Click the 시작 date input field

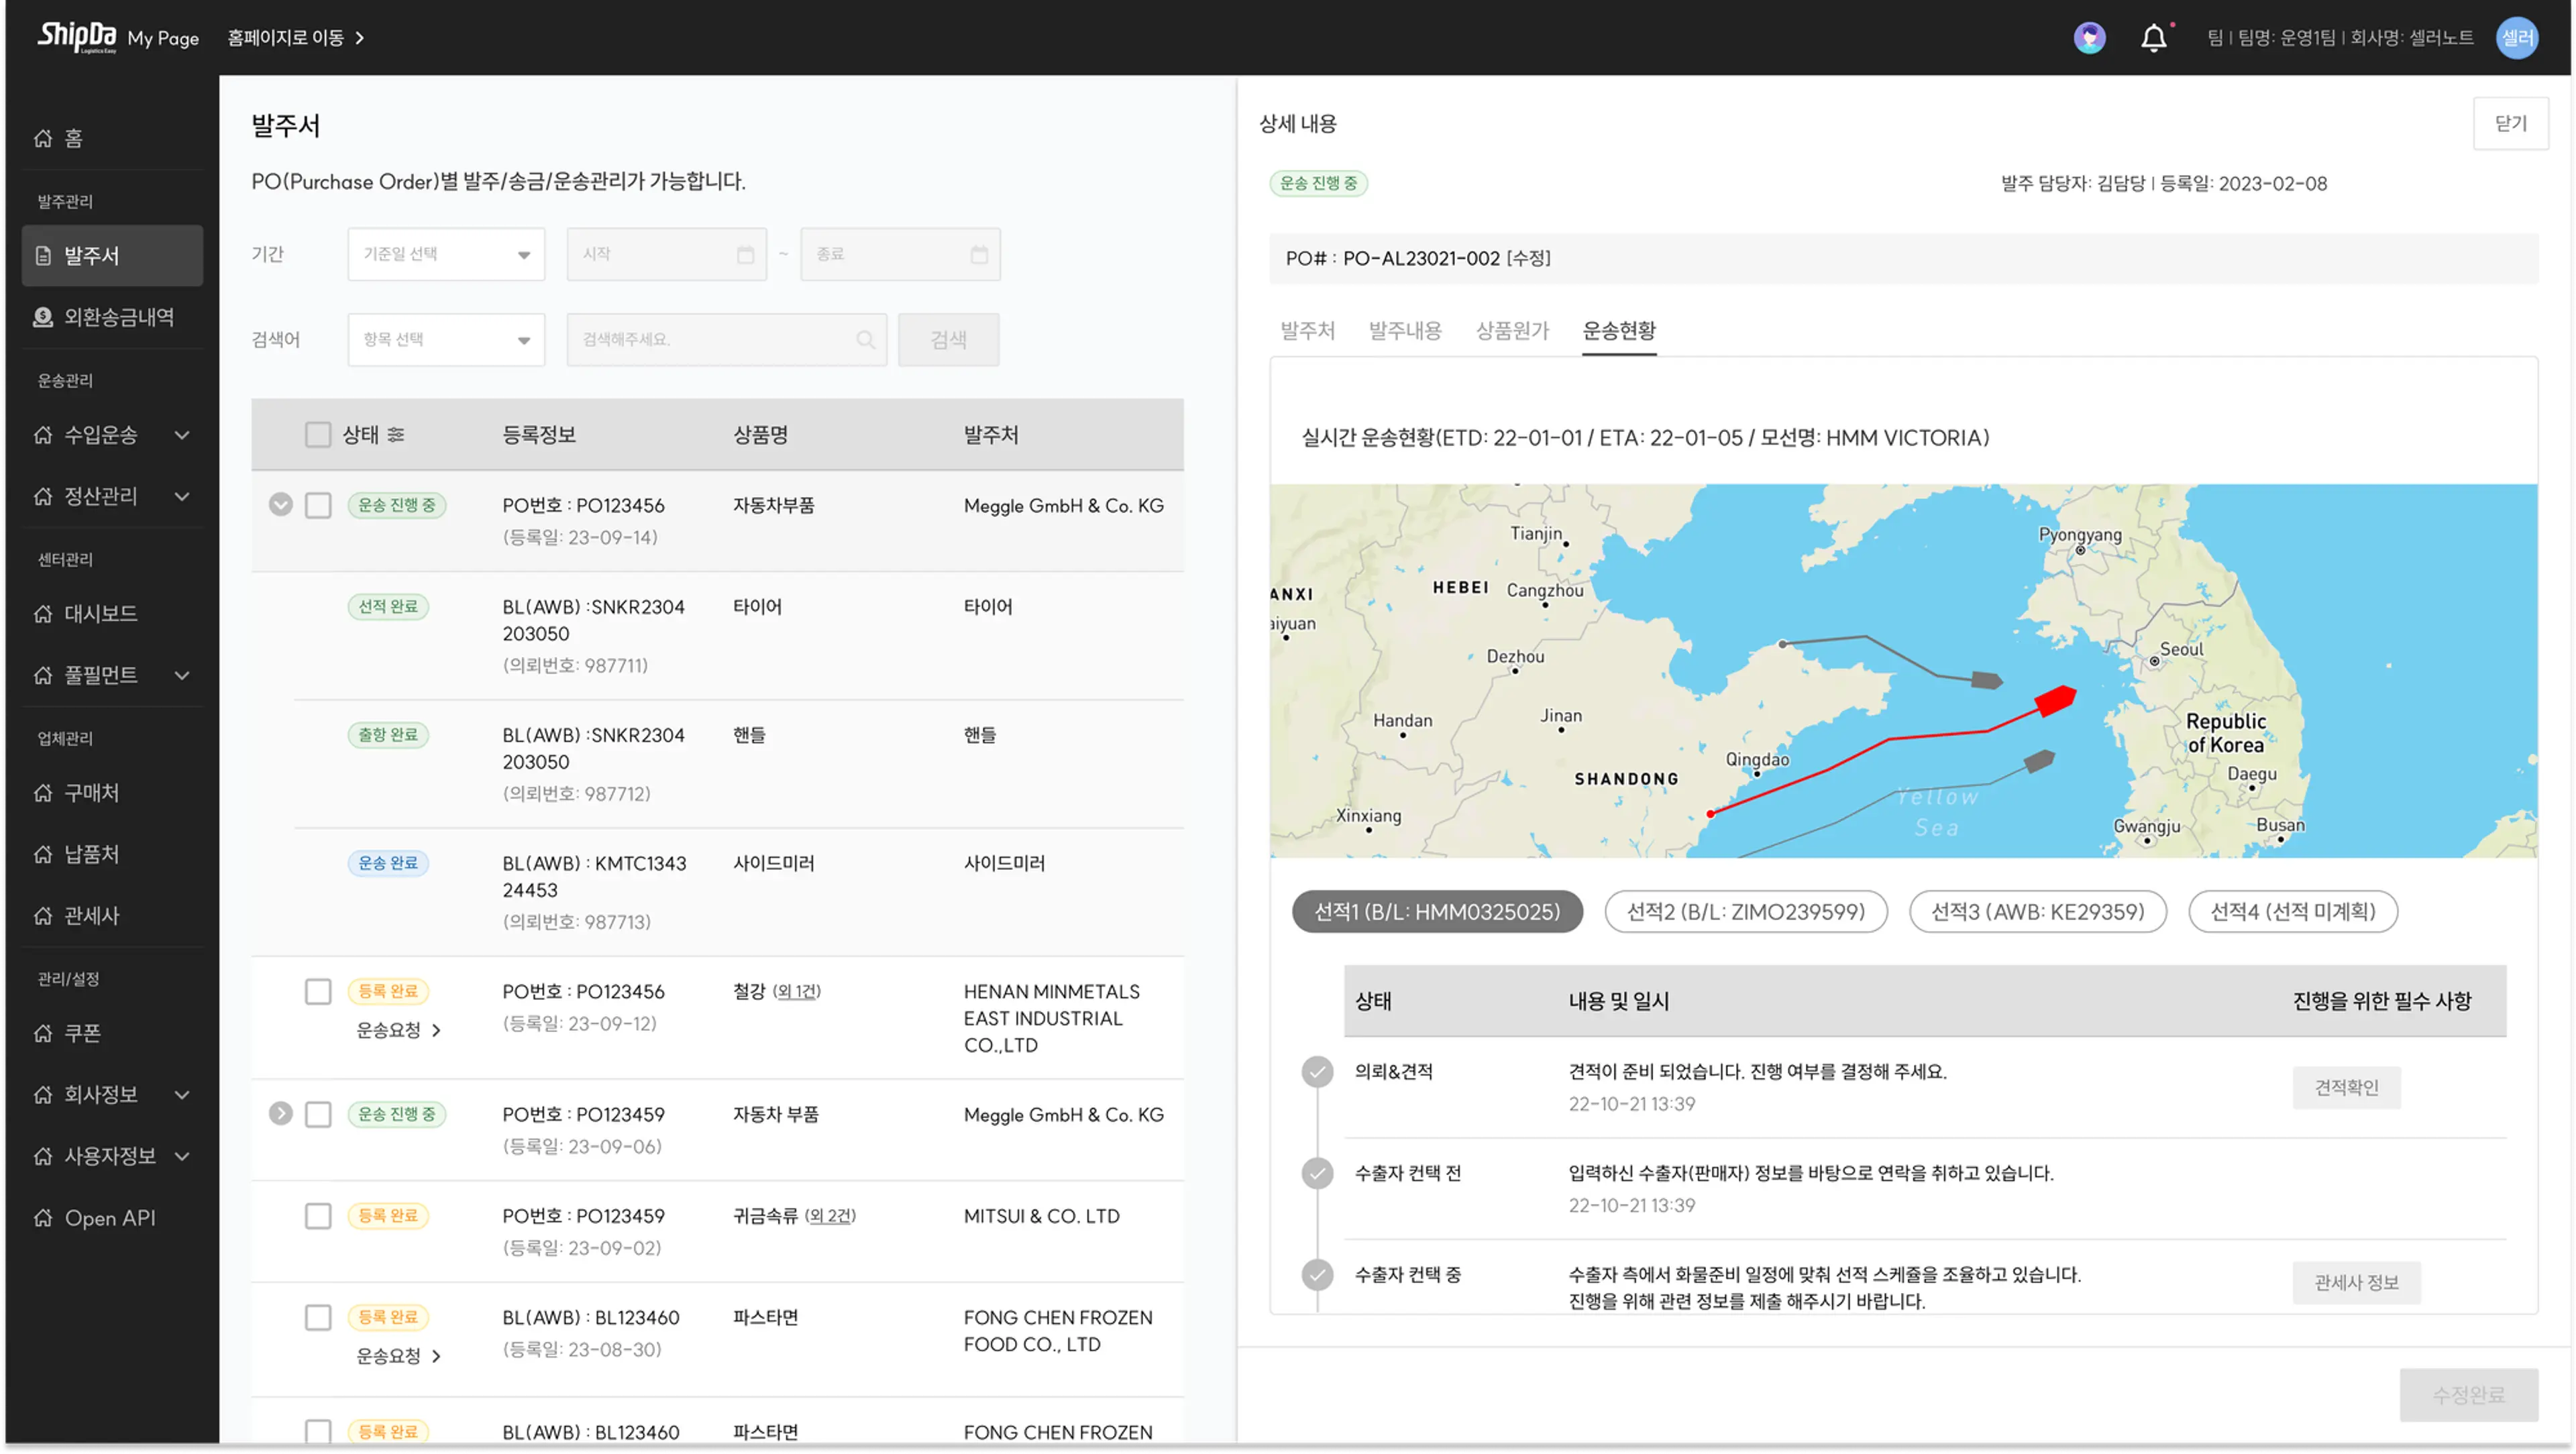pos(666,254)
